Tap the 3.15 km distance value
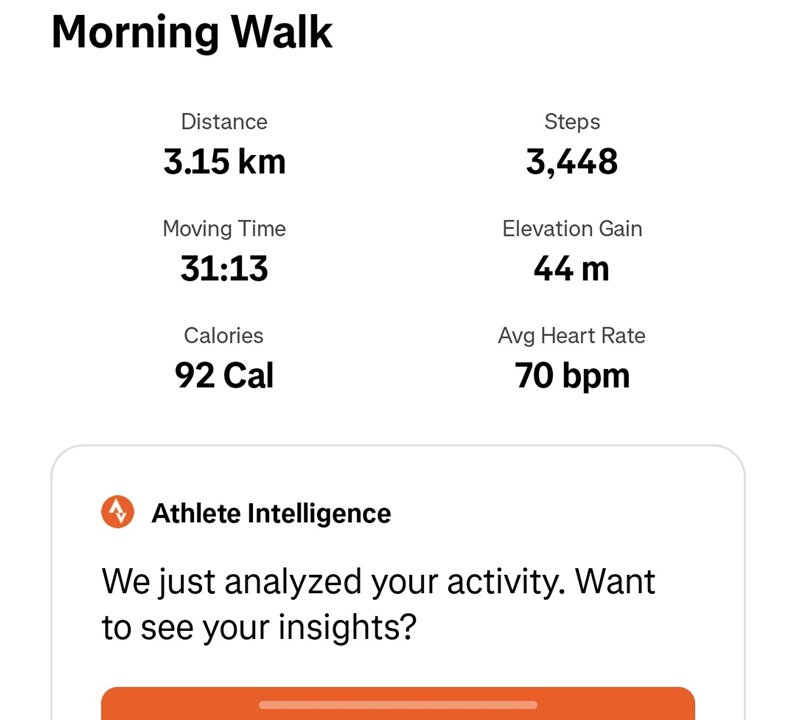This screenshot has height=720, width=796. 224,161
